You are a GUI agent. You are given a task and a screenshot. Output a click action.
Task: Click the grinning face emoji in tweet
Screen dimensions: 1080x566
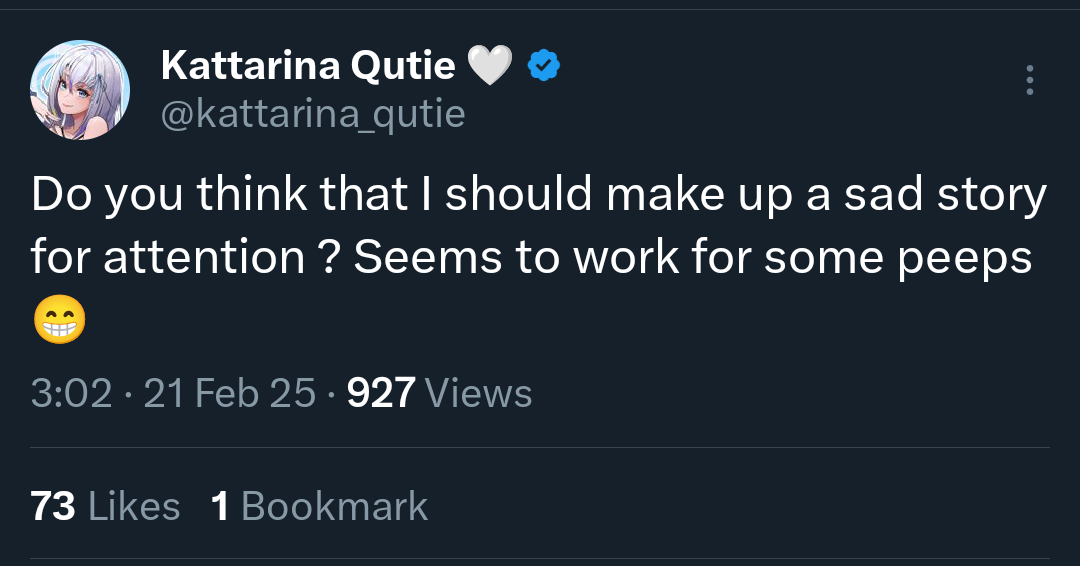[59, 321]
